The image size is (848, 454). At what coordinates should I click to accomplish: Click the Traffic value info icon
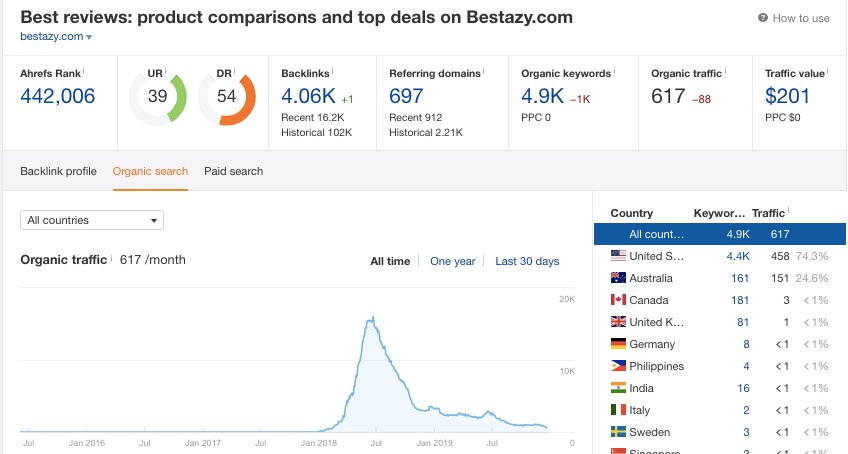828,70
